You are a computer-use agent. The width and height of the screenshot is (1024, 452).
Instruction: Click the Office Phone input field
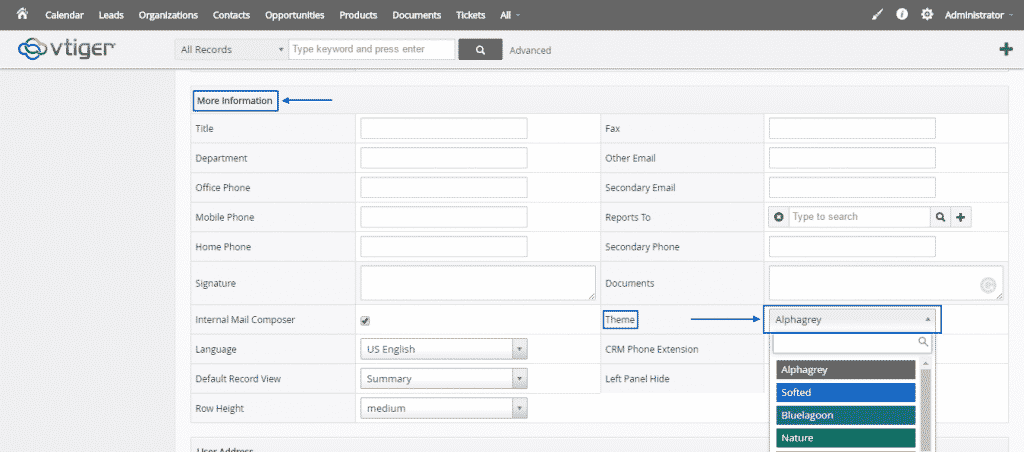coord(443,187)
